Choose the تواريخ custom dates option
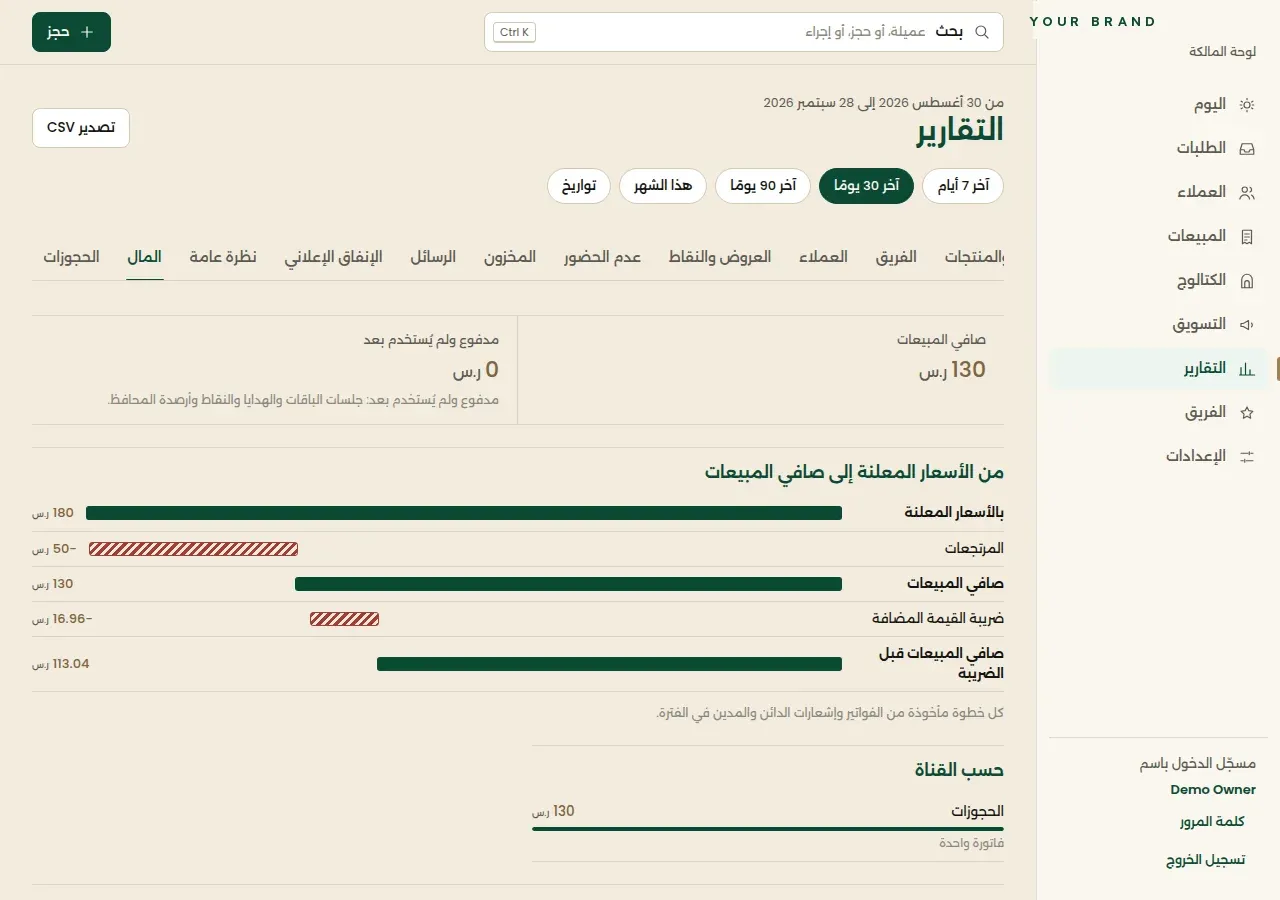The height and width of the screenshot is (900, 1280). (579, 186)
